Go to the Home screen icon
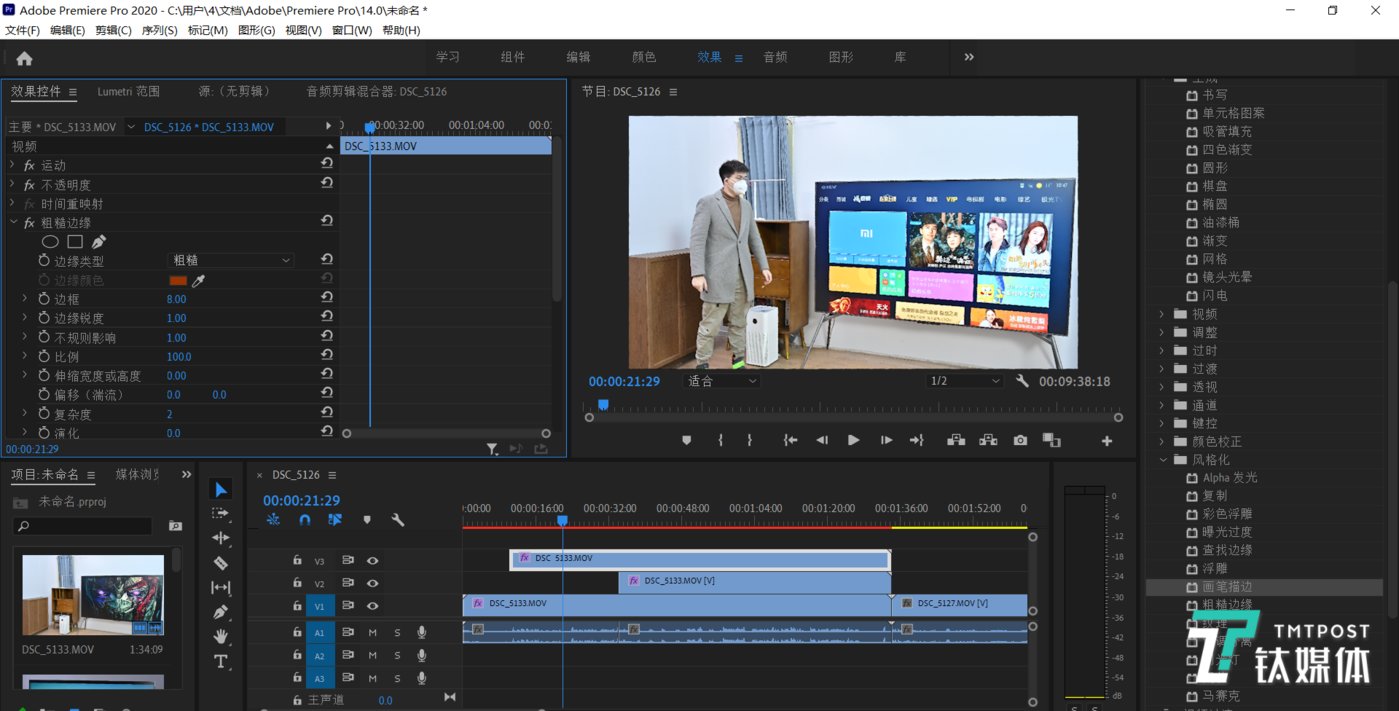Image resolution: width=1399 pixels, height=711 pixels. 25,58
